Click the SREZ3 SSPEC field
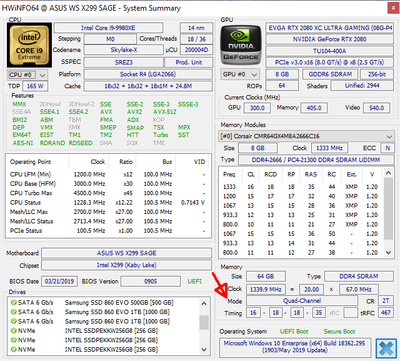The height and width of the screenshot is (361, 400). coord(124,62)
